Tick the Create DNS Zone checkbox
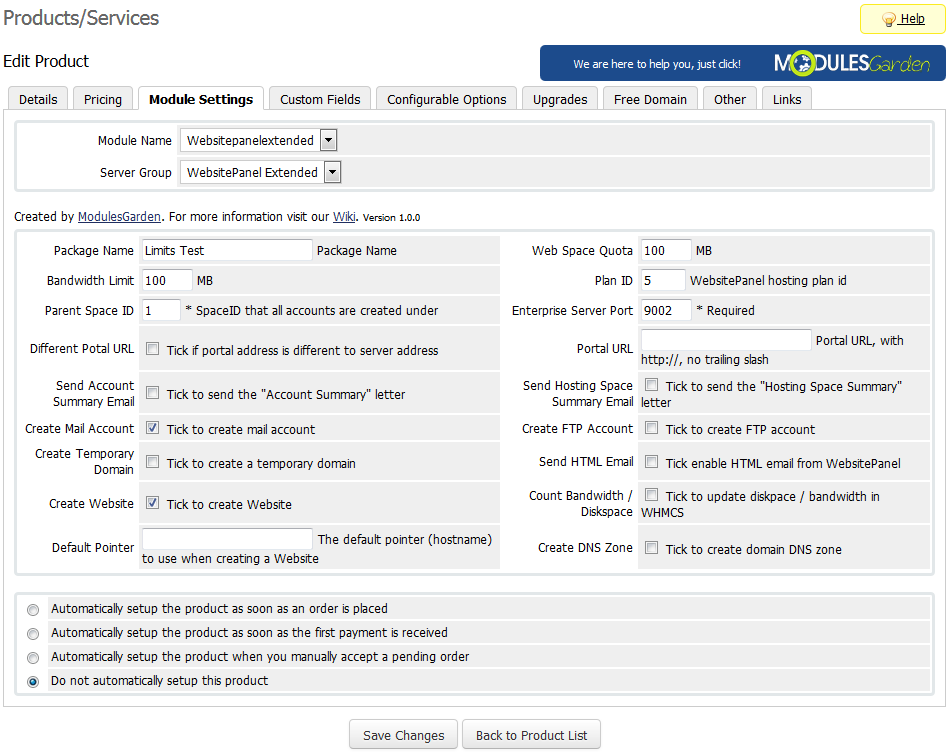 [x=651, y=548]
